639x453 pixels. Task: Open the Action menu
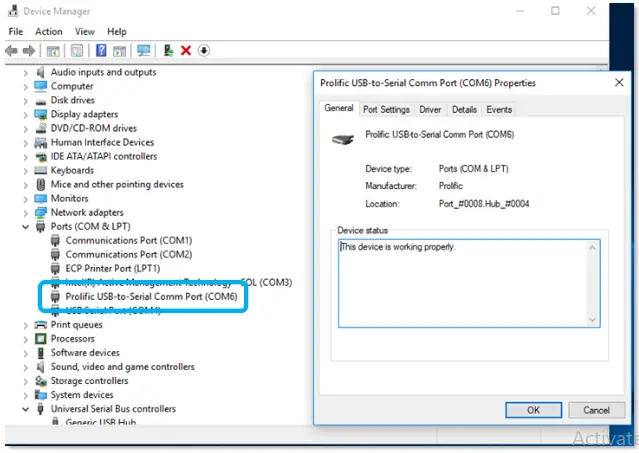(x=48, y=31)
